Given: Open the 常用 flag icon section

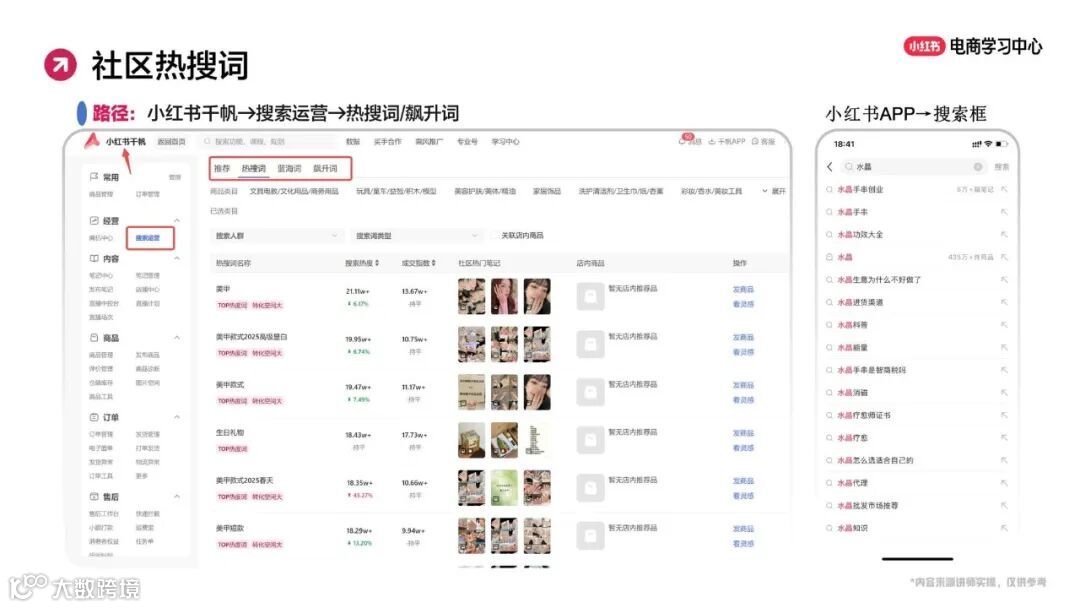Looking at the screenshot, I should click(94, 177).
